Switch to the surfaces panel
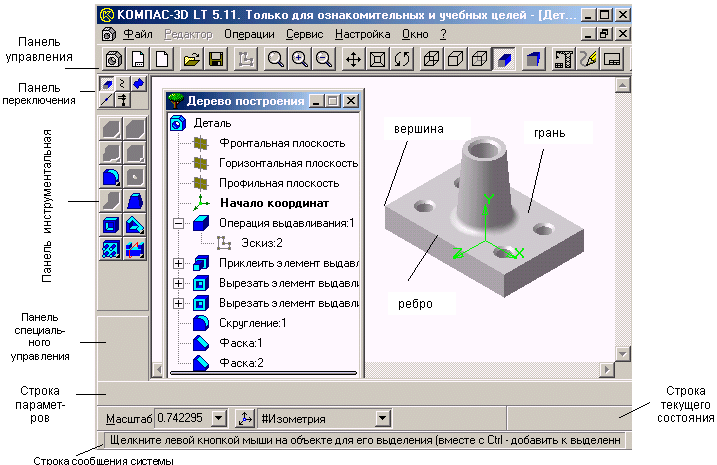717x465 pixels. (138, 84)
